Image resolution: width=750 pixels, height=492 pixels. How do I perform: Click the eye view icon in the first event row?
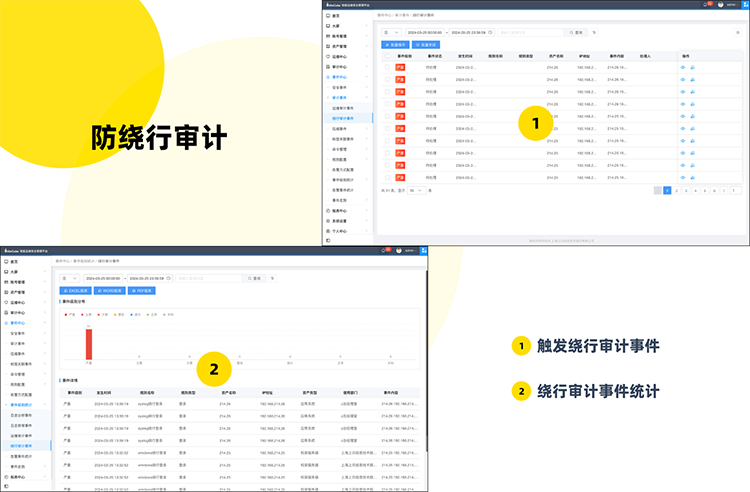pyautogui.click(x=683, y=67)
